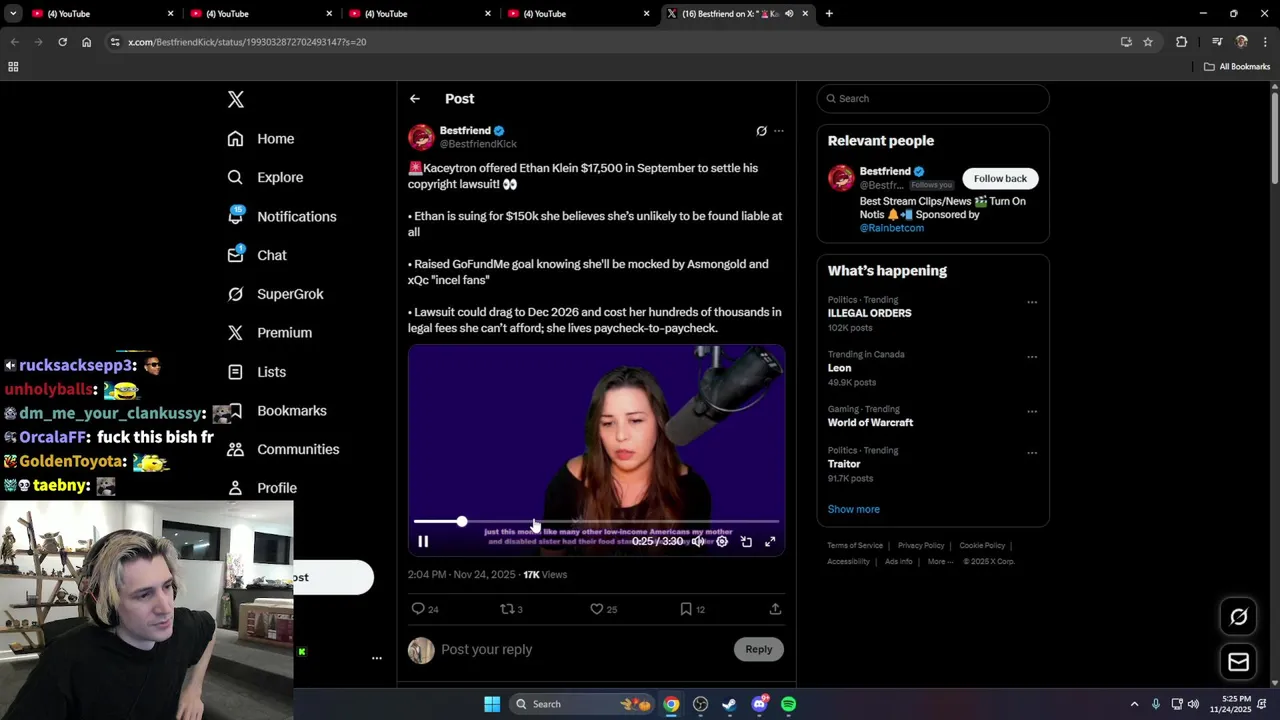Open more options for World of Warcraft trend
Viewport: 1280px width, 720px height.
click(1032, 411)
